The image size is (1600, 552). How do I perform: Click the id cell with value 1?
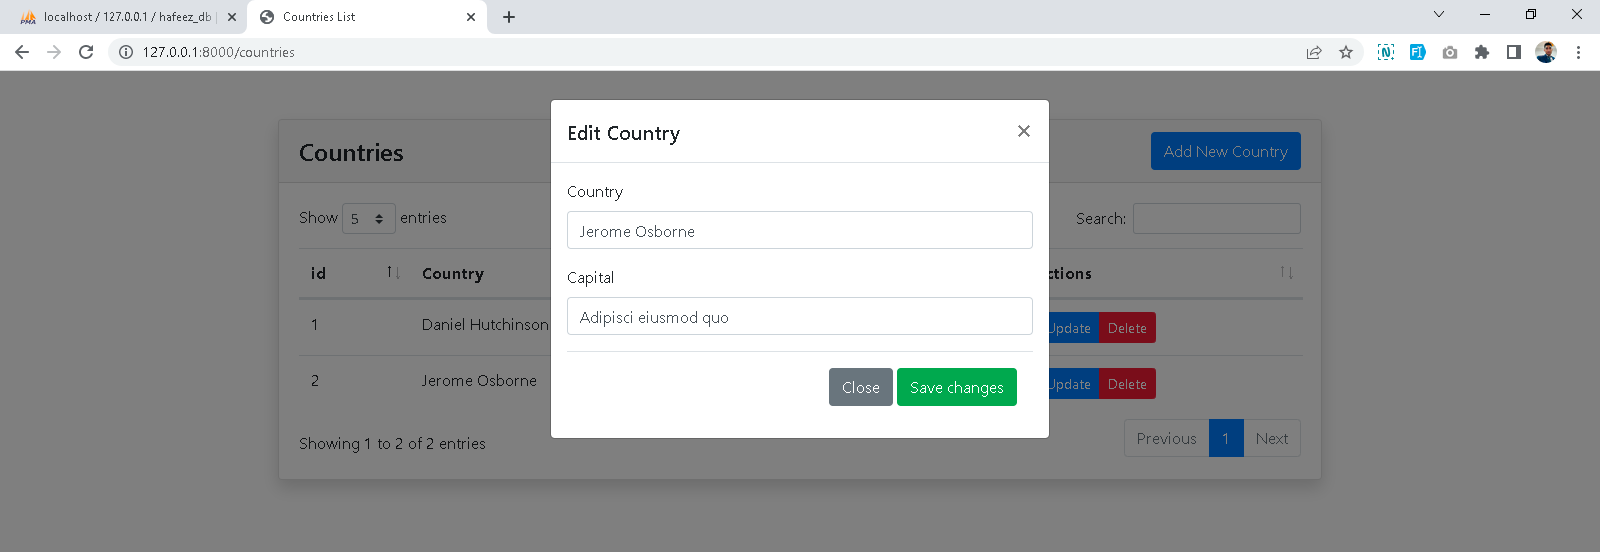(315, 325)
